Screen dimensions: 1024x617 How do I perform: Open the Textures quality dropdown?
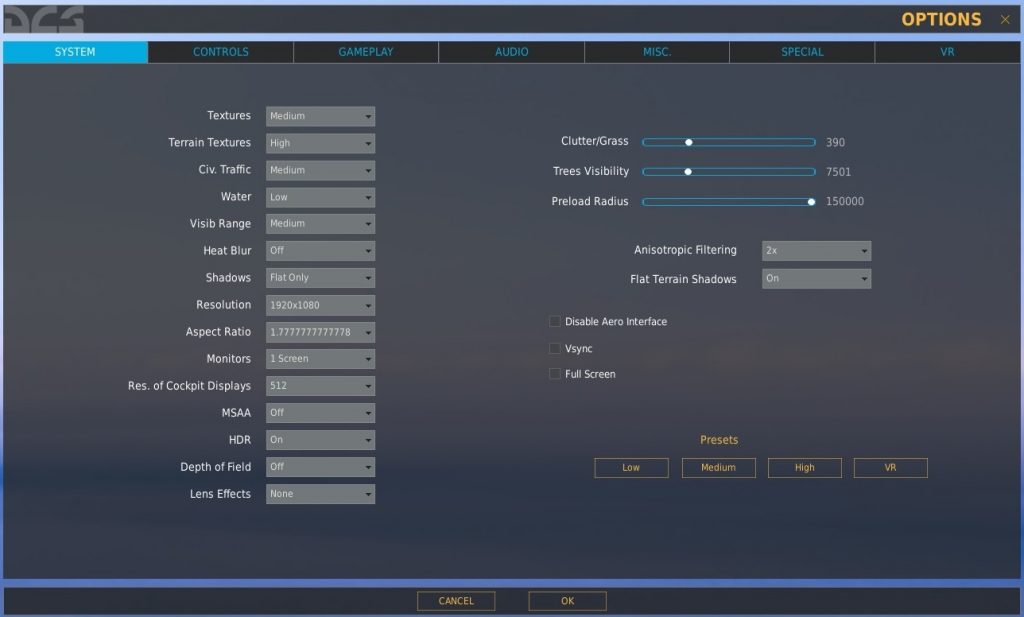319,115
